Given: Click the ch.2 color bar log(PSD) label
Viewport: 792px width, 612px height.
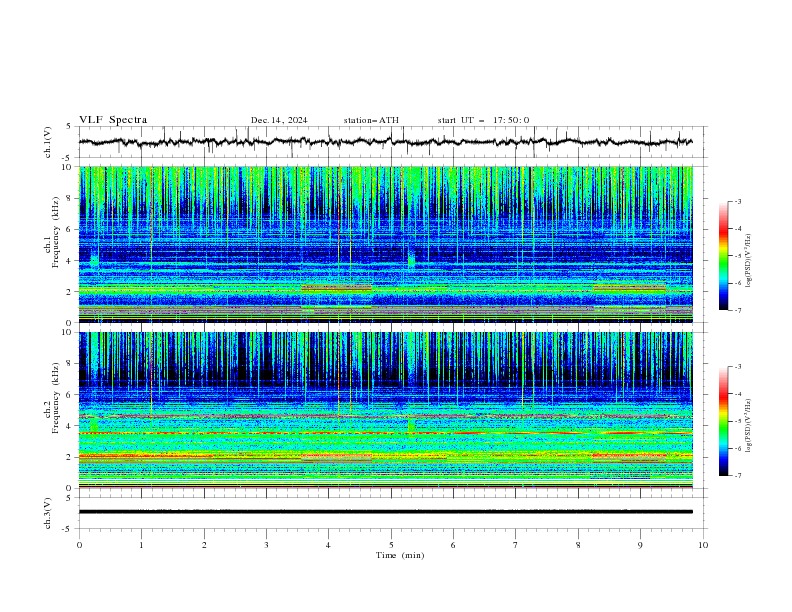Looking at the screenshot, I should click(749, 425).
